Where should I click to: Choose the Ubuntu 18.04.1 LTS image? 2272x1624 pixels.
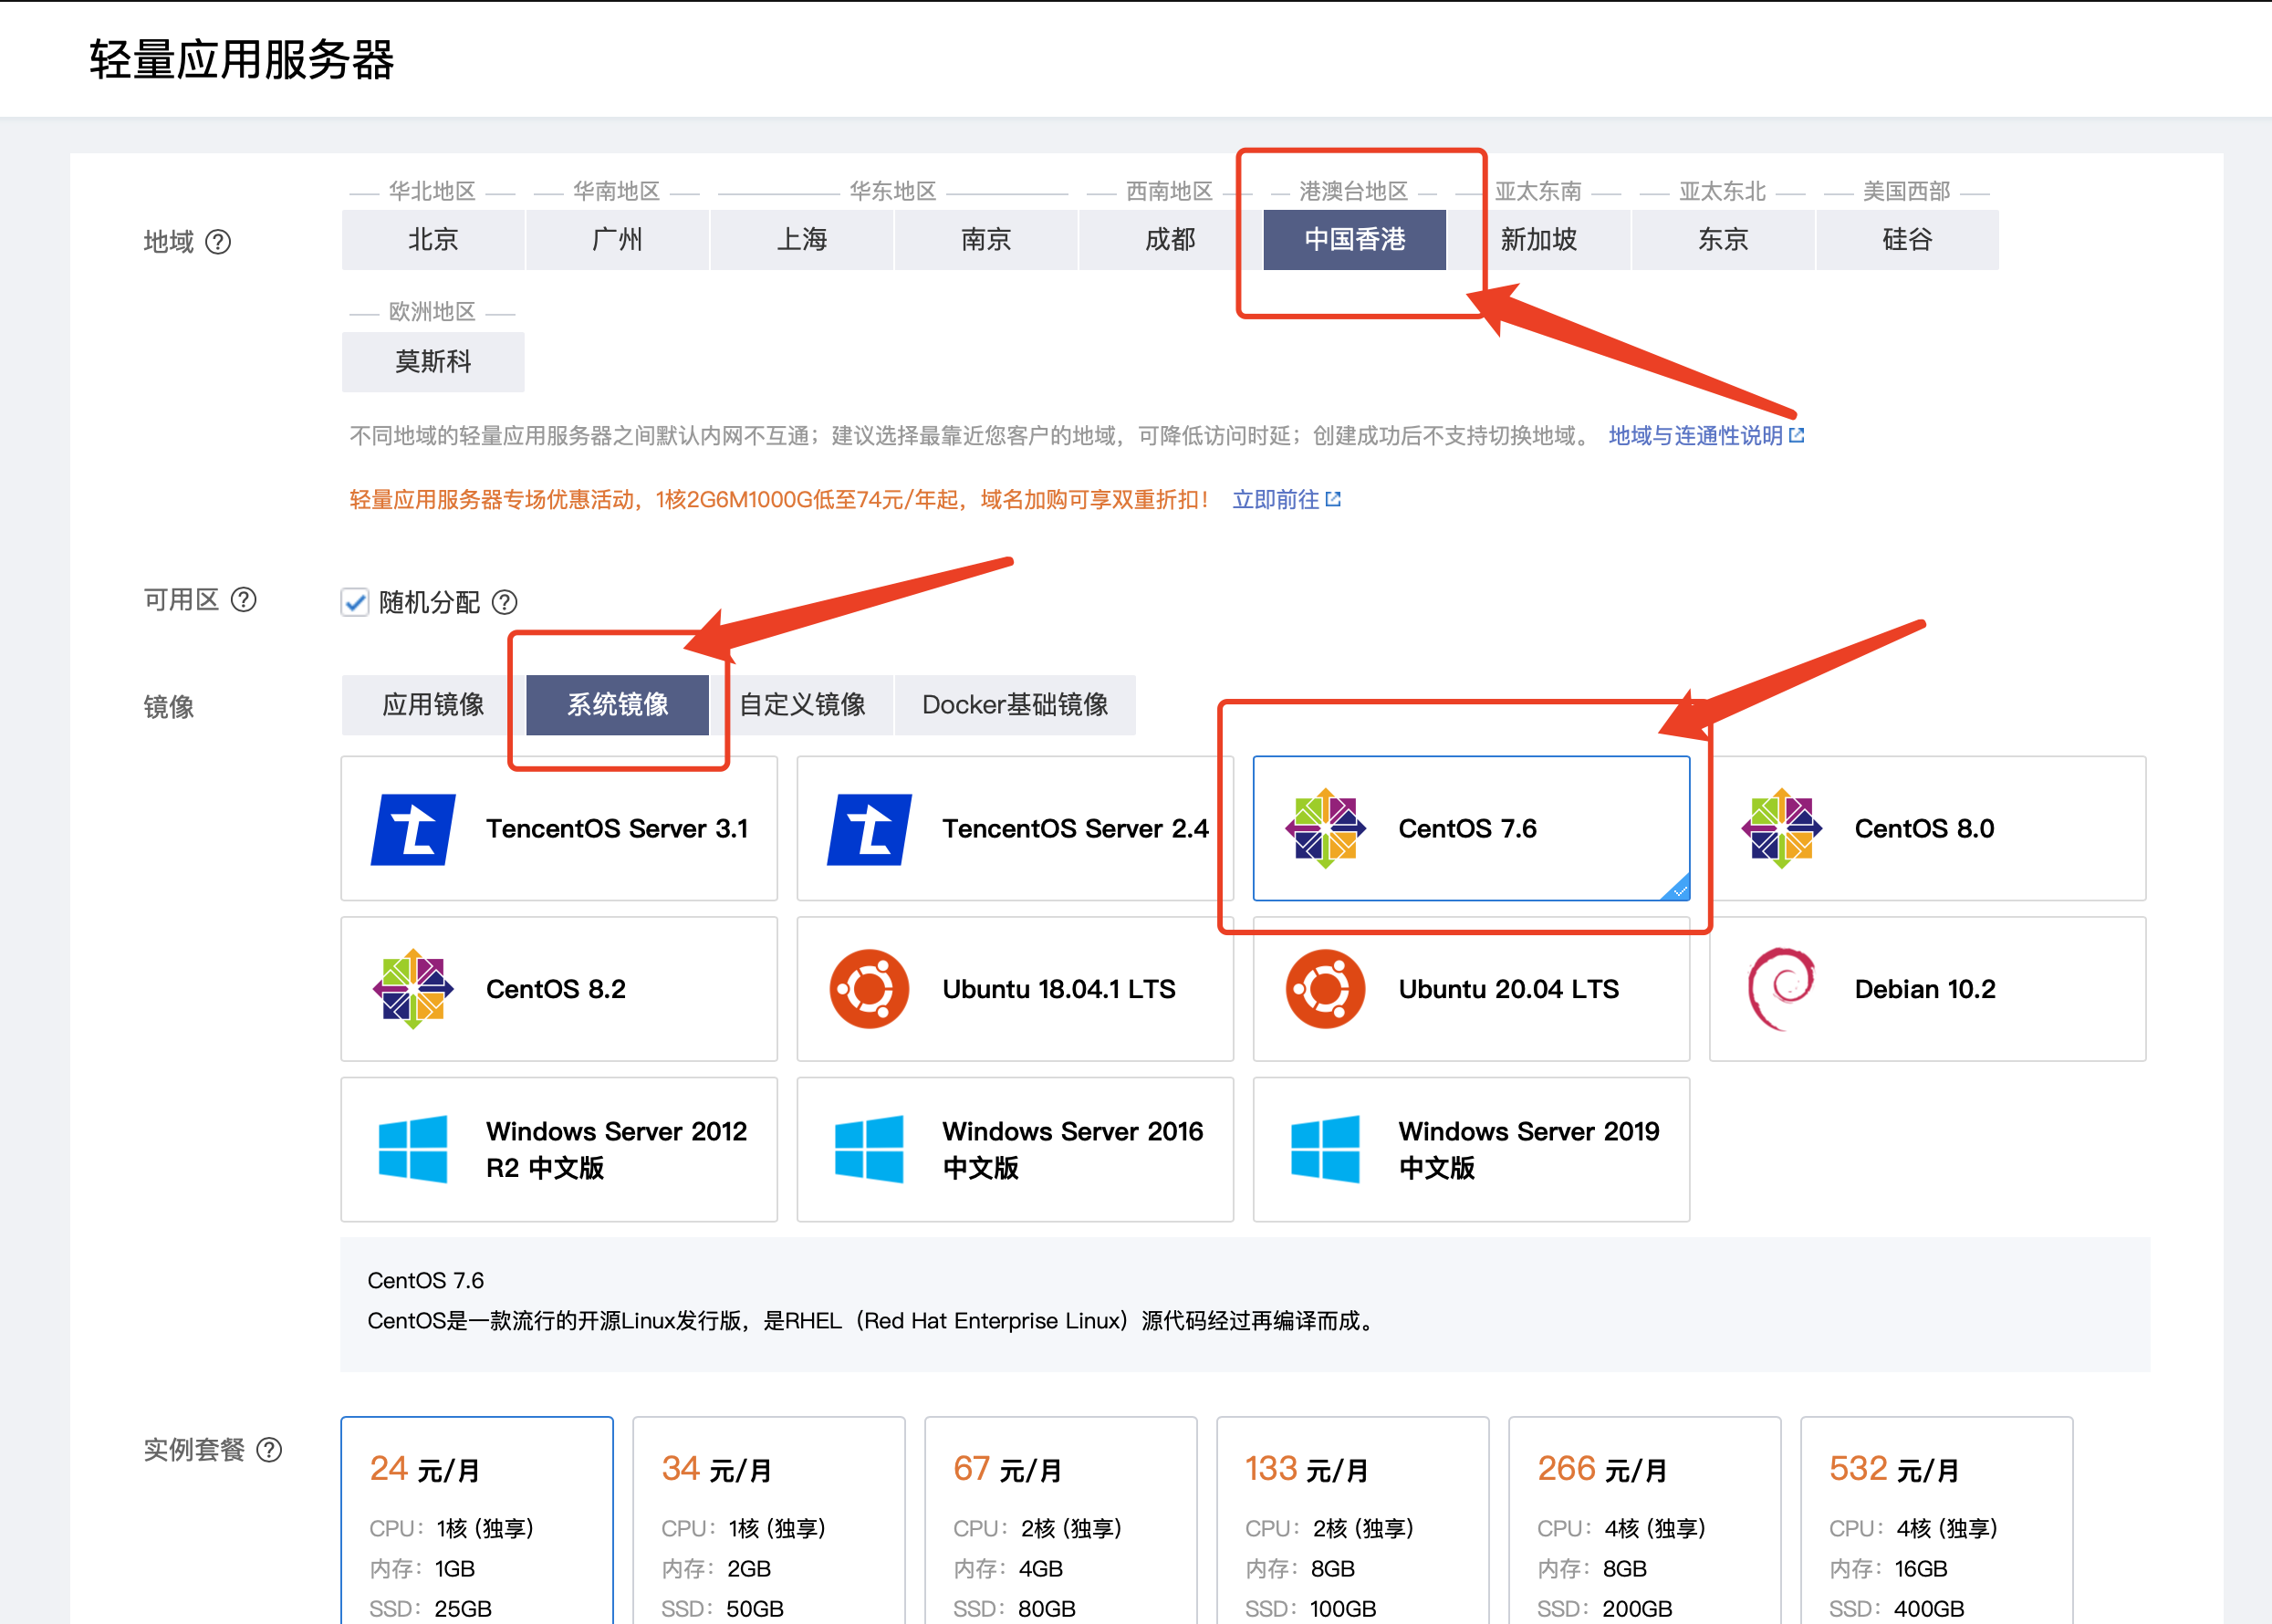click(x=1015, y=989)
